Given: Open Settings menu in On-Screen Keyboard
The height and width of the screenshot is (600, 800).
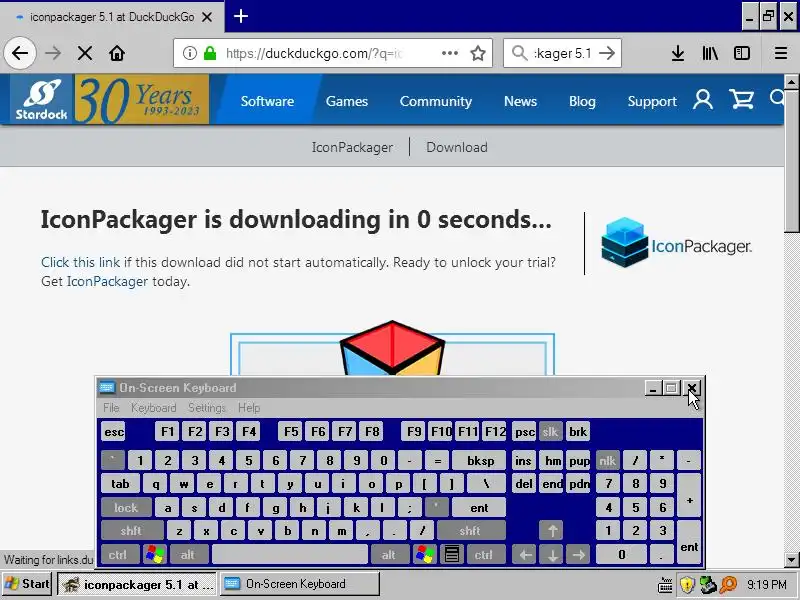Looking at the screenshot, I should [x=207, y=408].
